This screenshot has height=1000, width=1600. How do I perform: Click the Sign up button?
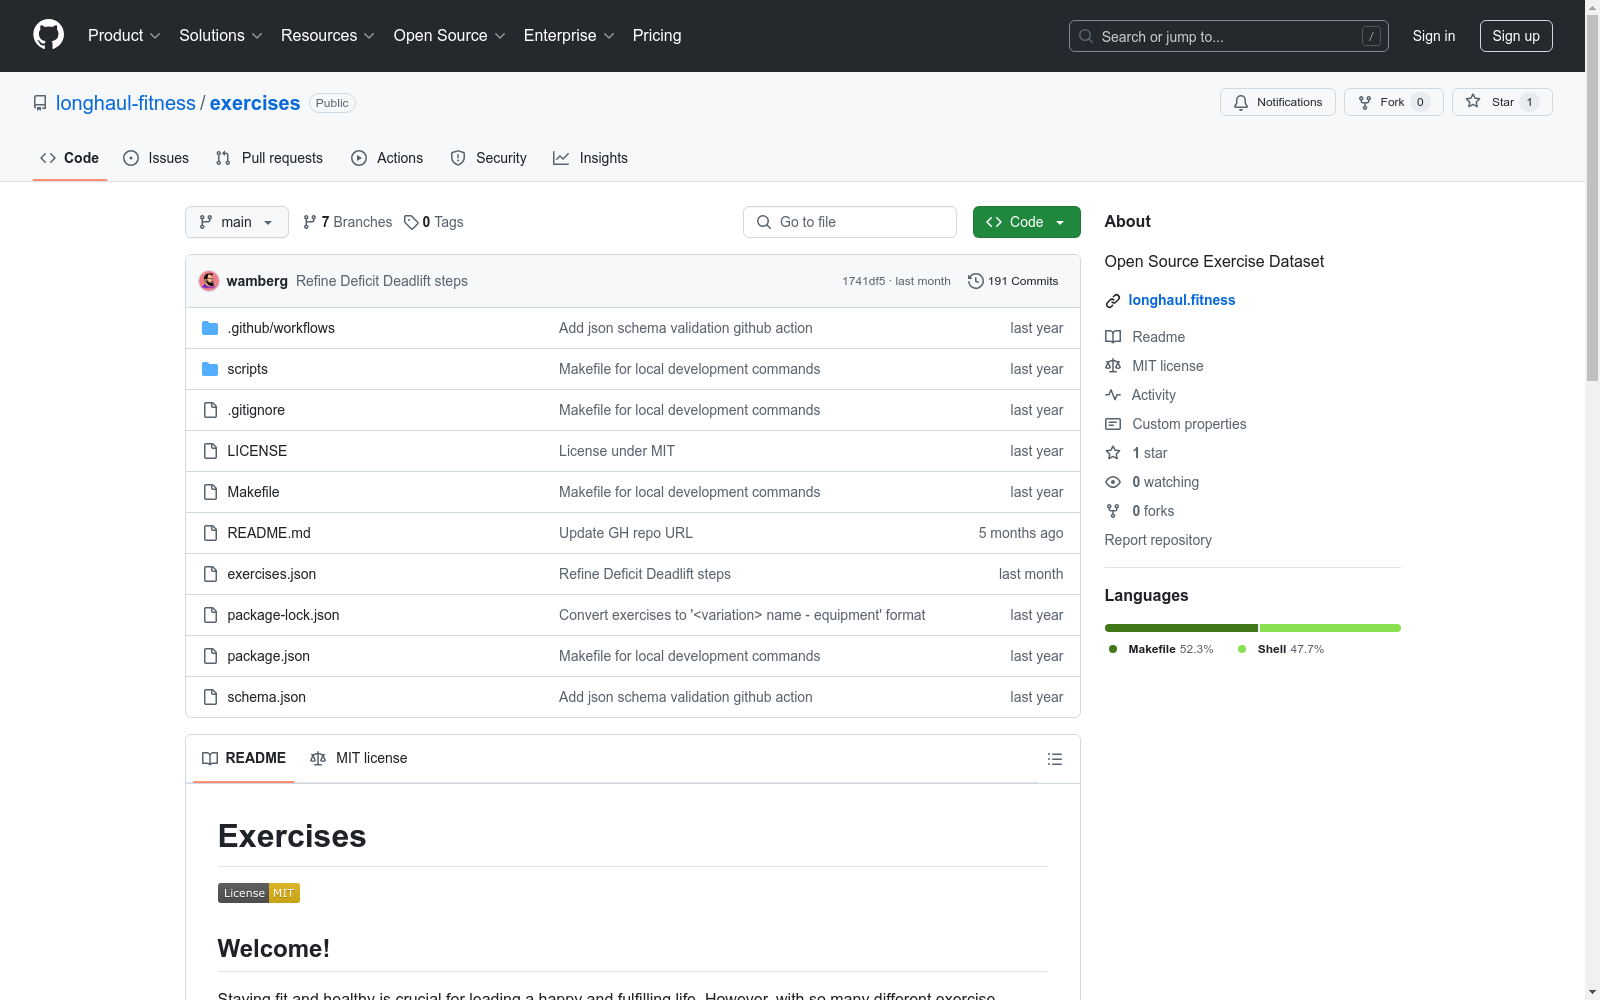[1516, 36]
